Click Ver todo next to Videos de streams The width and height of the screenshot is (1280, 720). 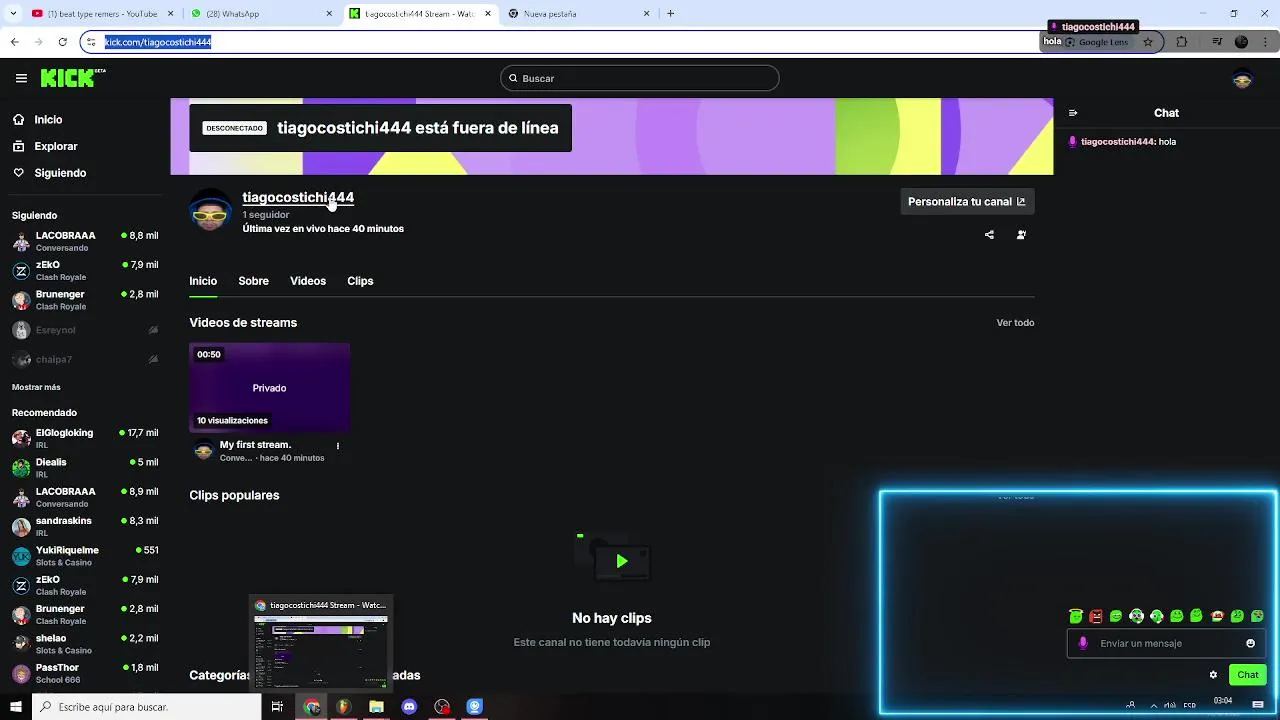point(1015,323)
